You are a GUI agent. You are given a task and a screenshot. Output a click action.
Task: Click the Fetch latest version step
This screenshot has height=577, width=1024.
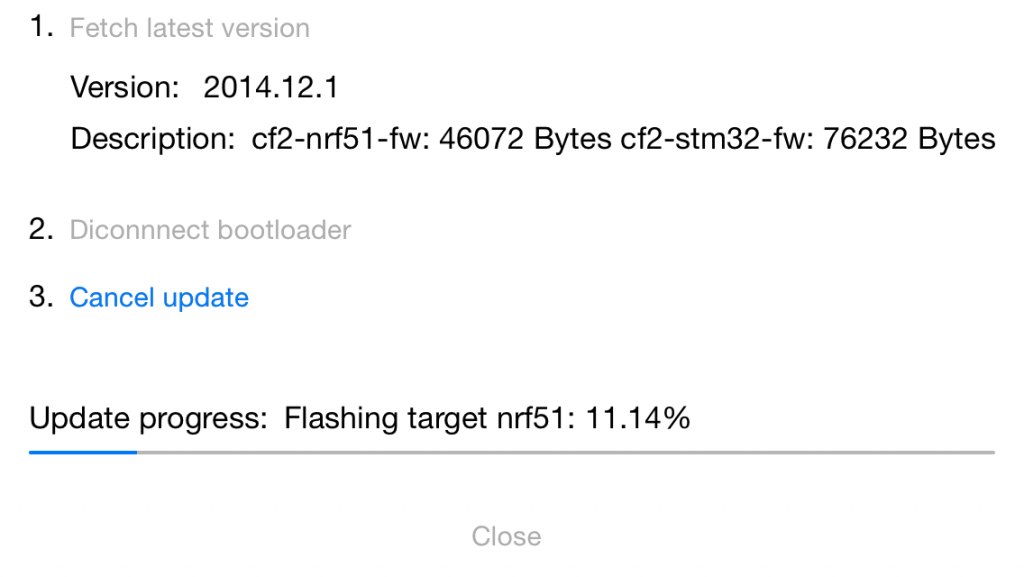point(188,28)
